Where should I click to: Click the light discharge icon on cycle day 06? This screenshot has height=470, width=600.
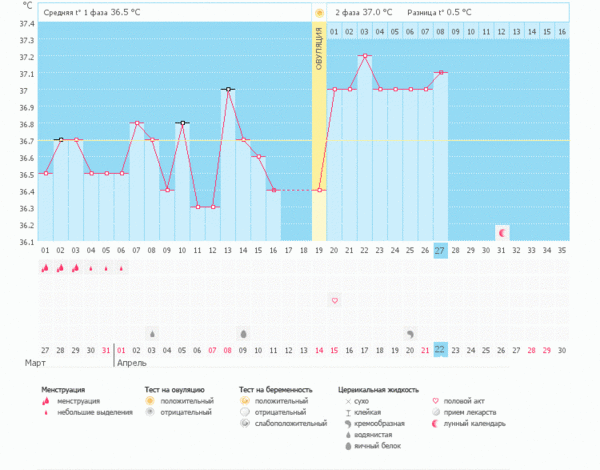(x=122, y=268)
